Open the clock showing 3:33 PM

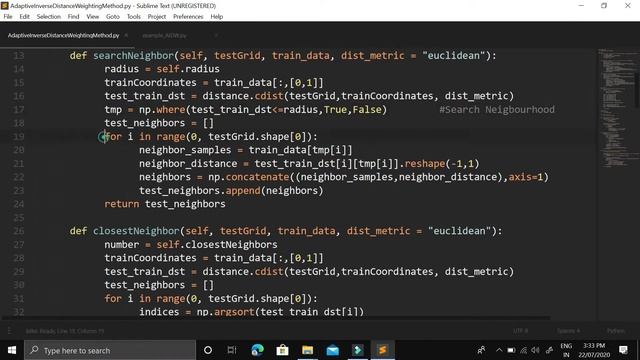pyautogui.click(x=594, y=350)
